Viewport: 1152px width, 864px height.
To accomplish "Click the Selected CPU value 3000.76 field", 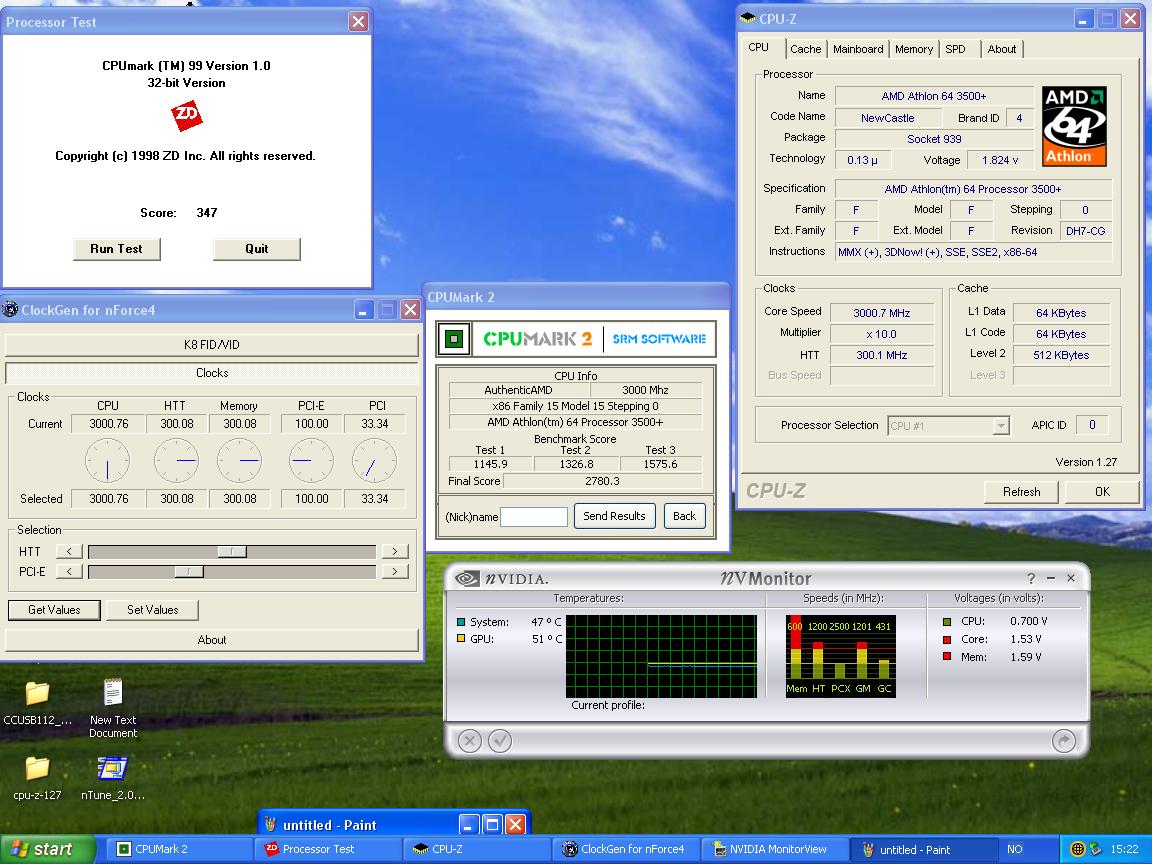I will point(109,499).
